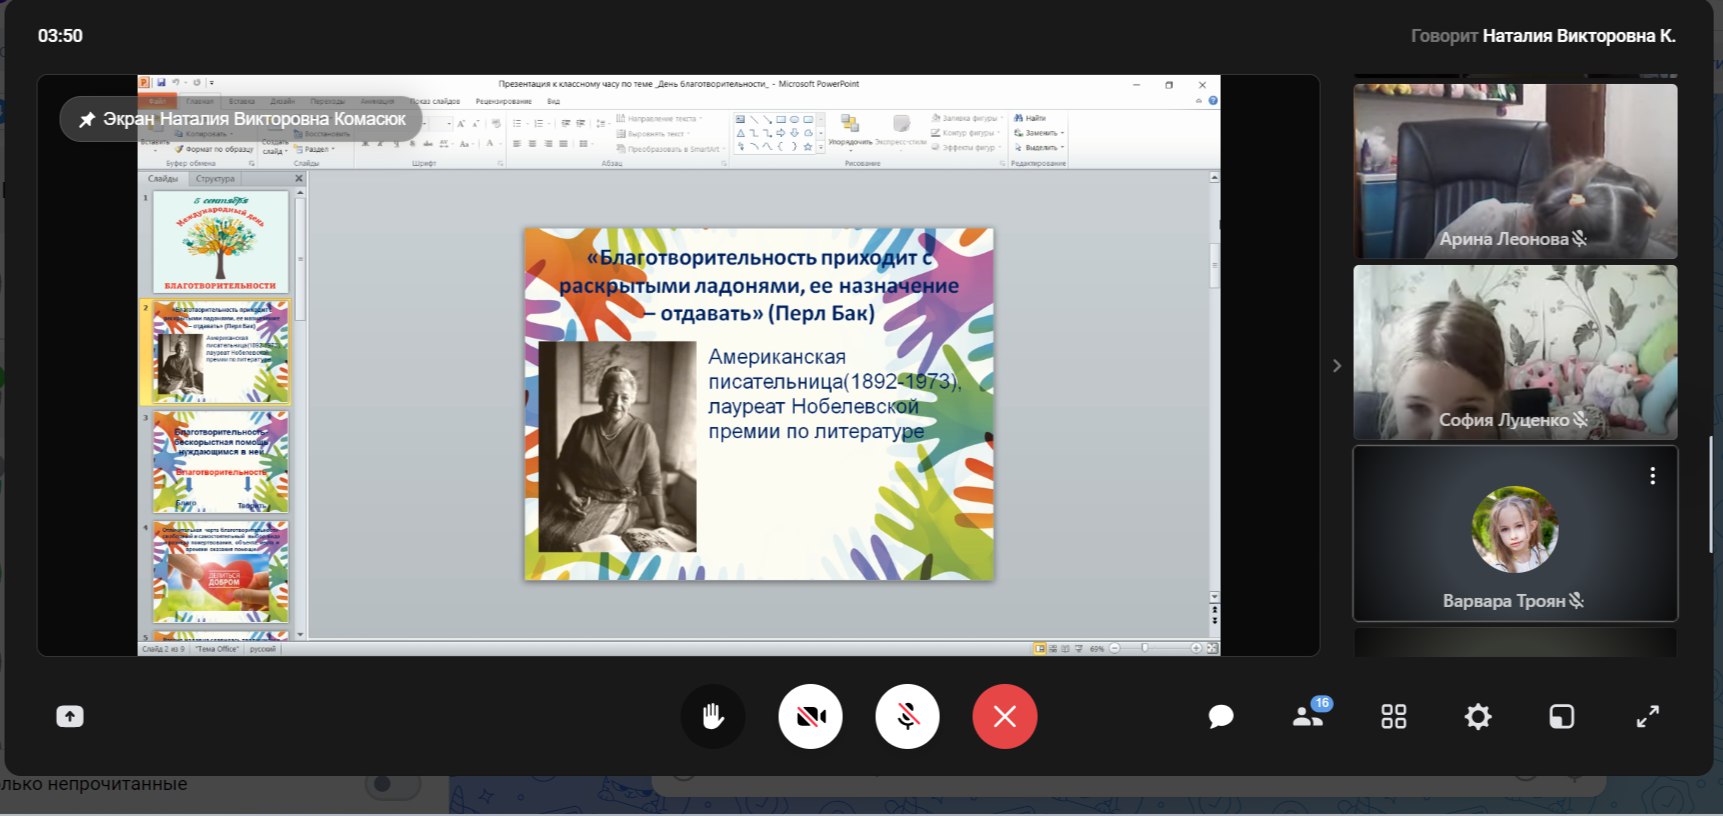Open the 'Показ слайдов' ribbon tab
The image size is (1723, 816).
click(x=435, y=101)
